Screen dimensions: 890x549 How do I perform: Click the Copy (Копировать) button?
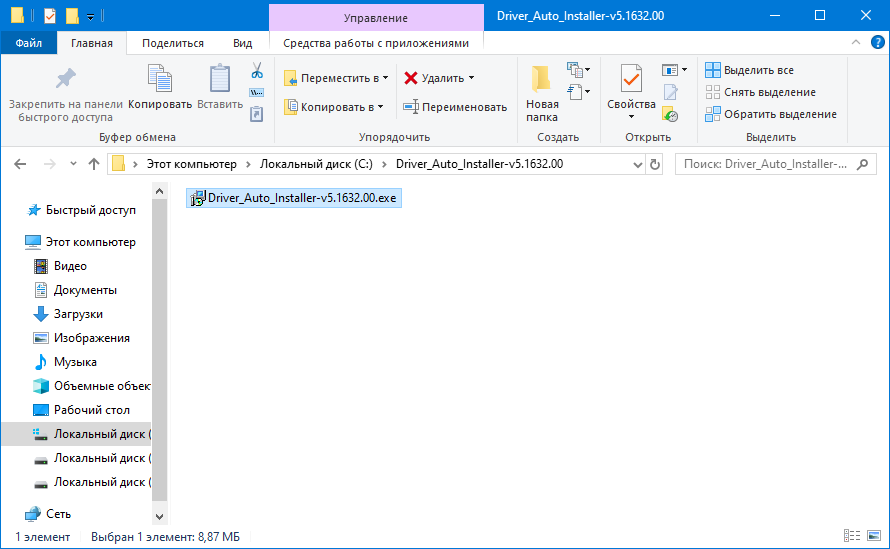[160, 87]
